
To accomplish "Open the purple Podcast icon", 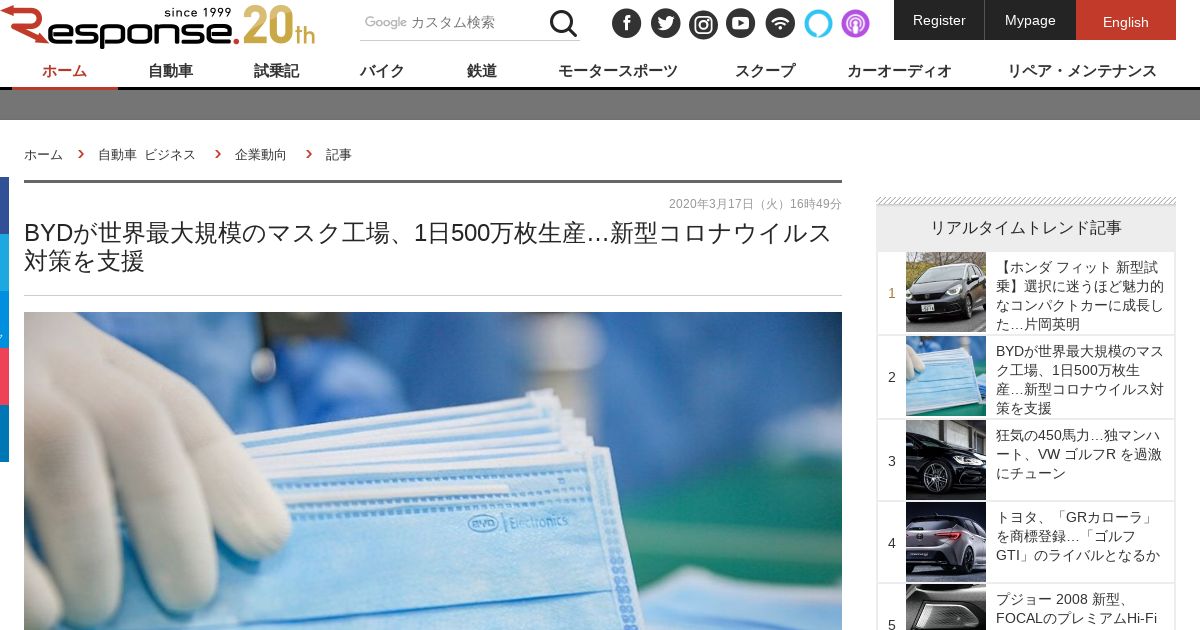I will 856,23.
